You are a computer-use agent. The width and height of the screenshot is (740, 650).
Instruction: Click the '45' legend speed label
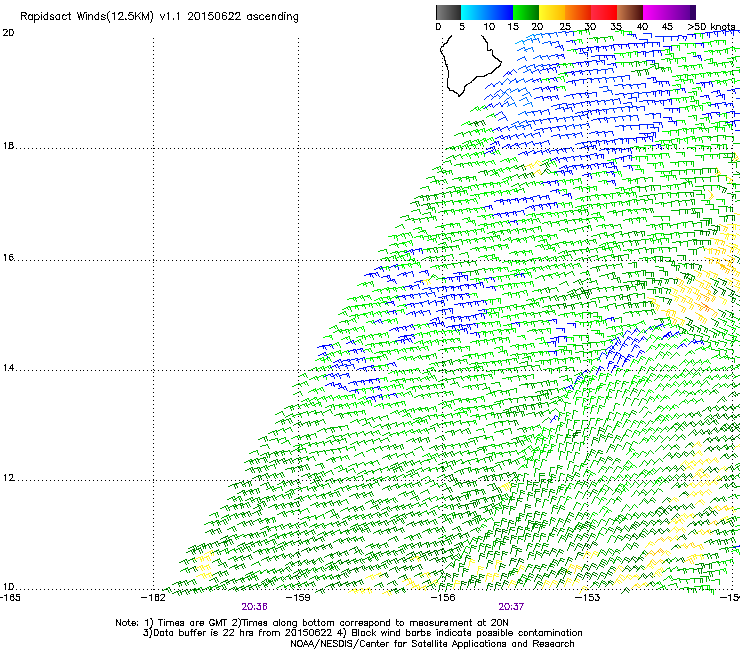(667, 27)
